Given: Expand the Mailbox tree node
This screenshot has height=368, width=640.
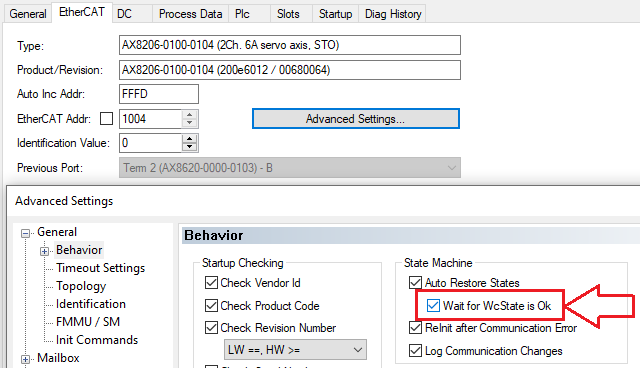Looking at the screenshot, I should 26,359.
